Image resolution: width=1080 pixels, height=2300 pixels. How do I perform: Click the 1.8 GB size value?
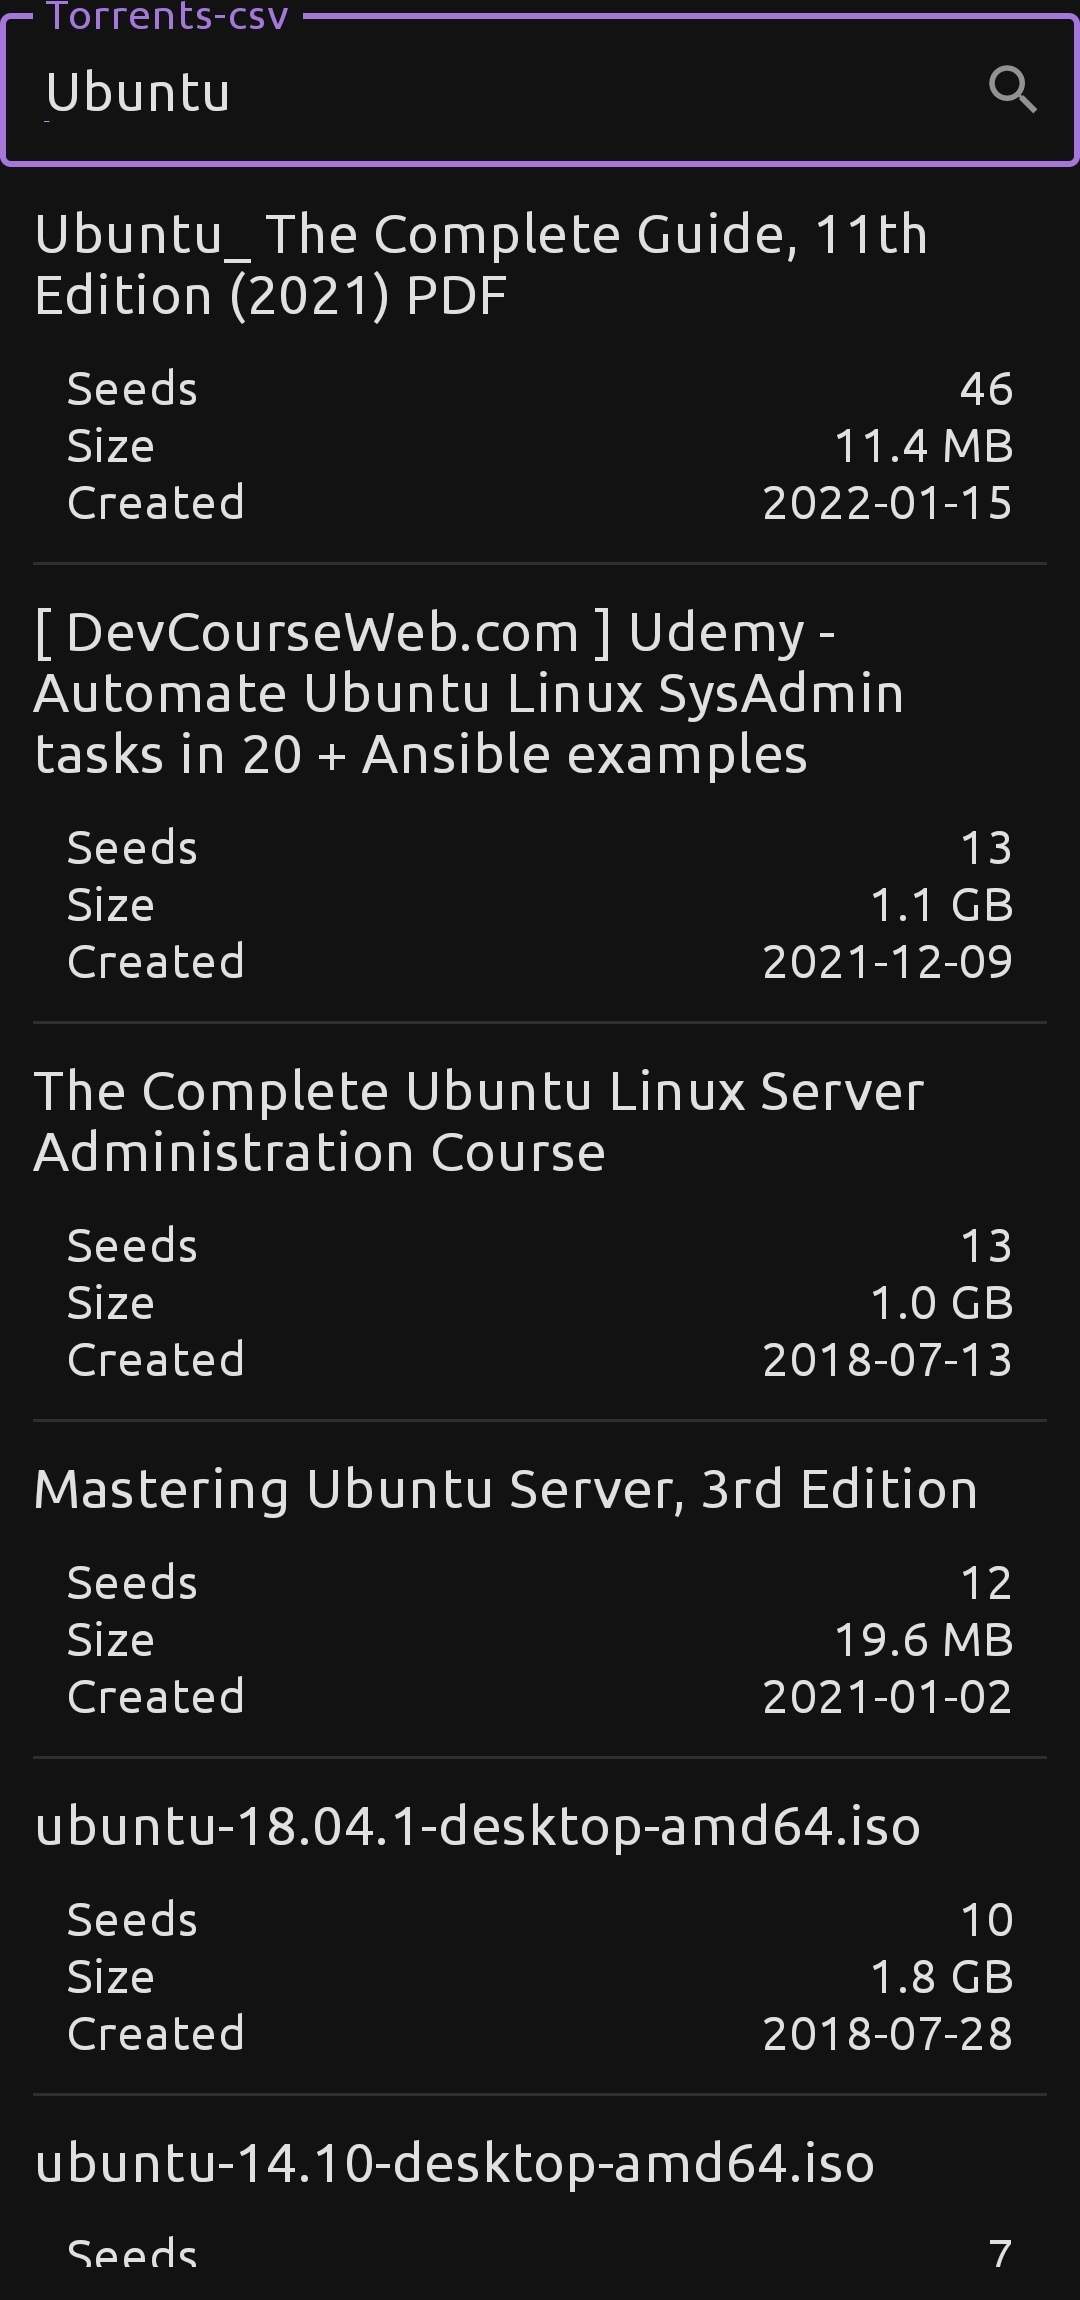tap(941, 1977)
